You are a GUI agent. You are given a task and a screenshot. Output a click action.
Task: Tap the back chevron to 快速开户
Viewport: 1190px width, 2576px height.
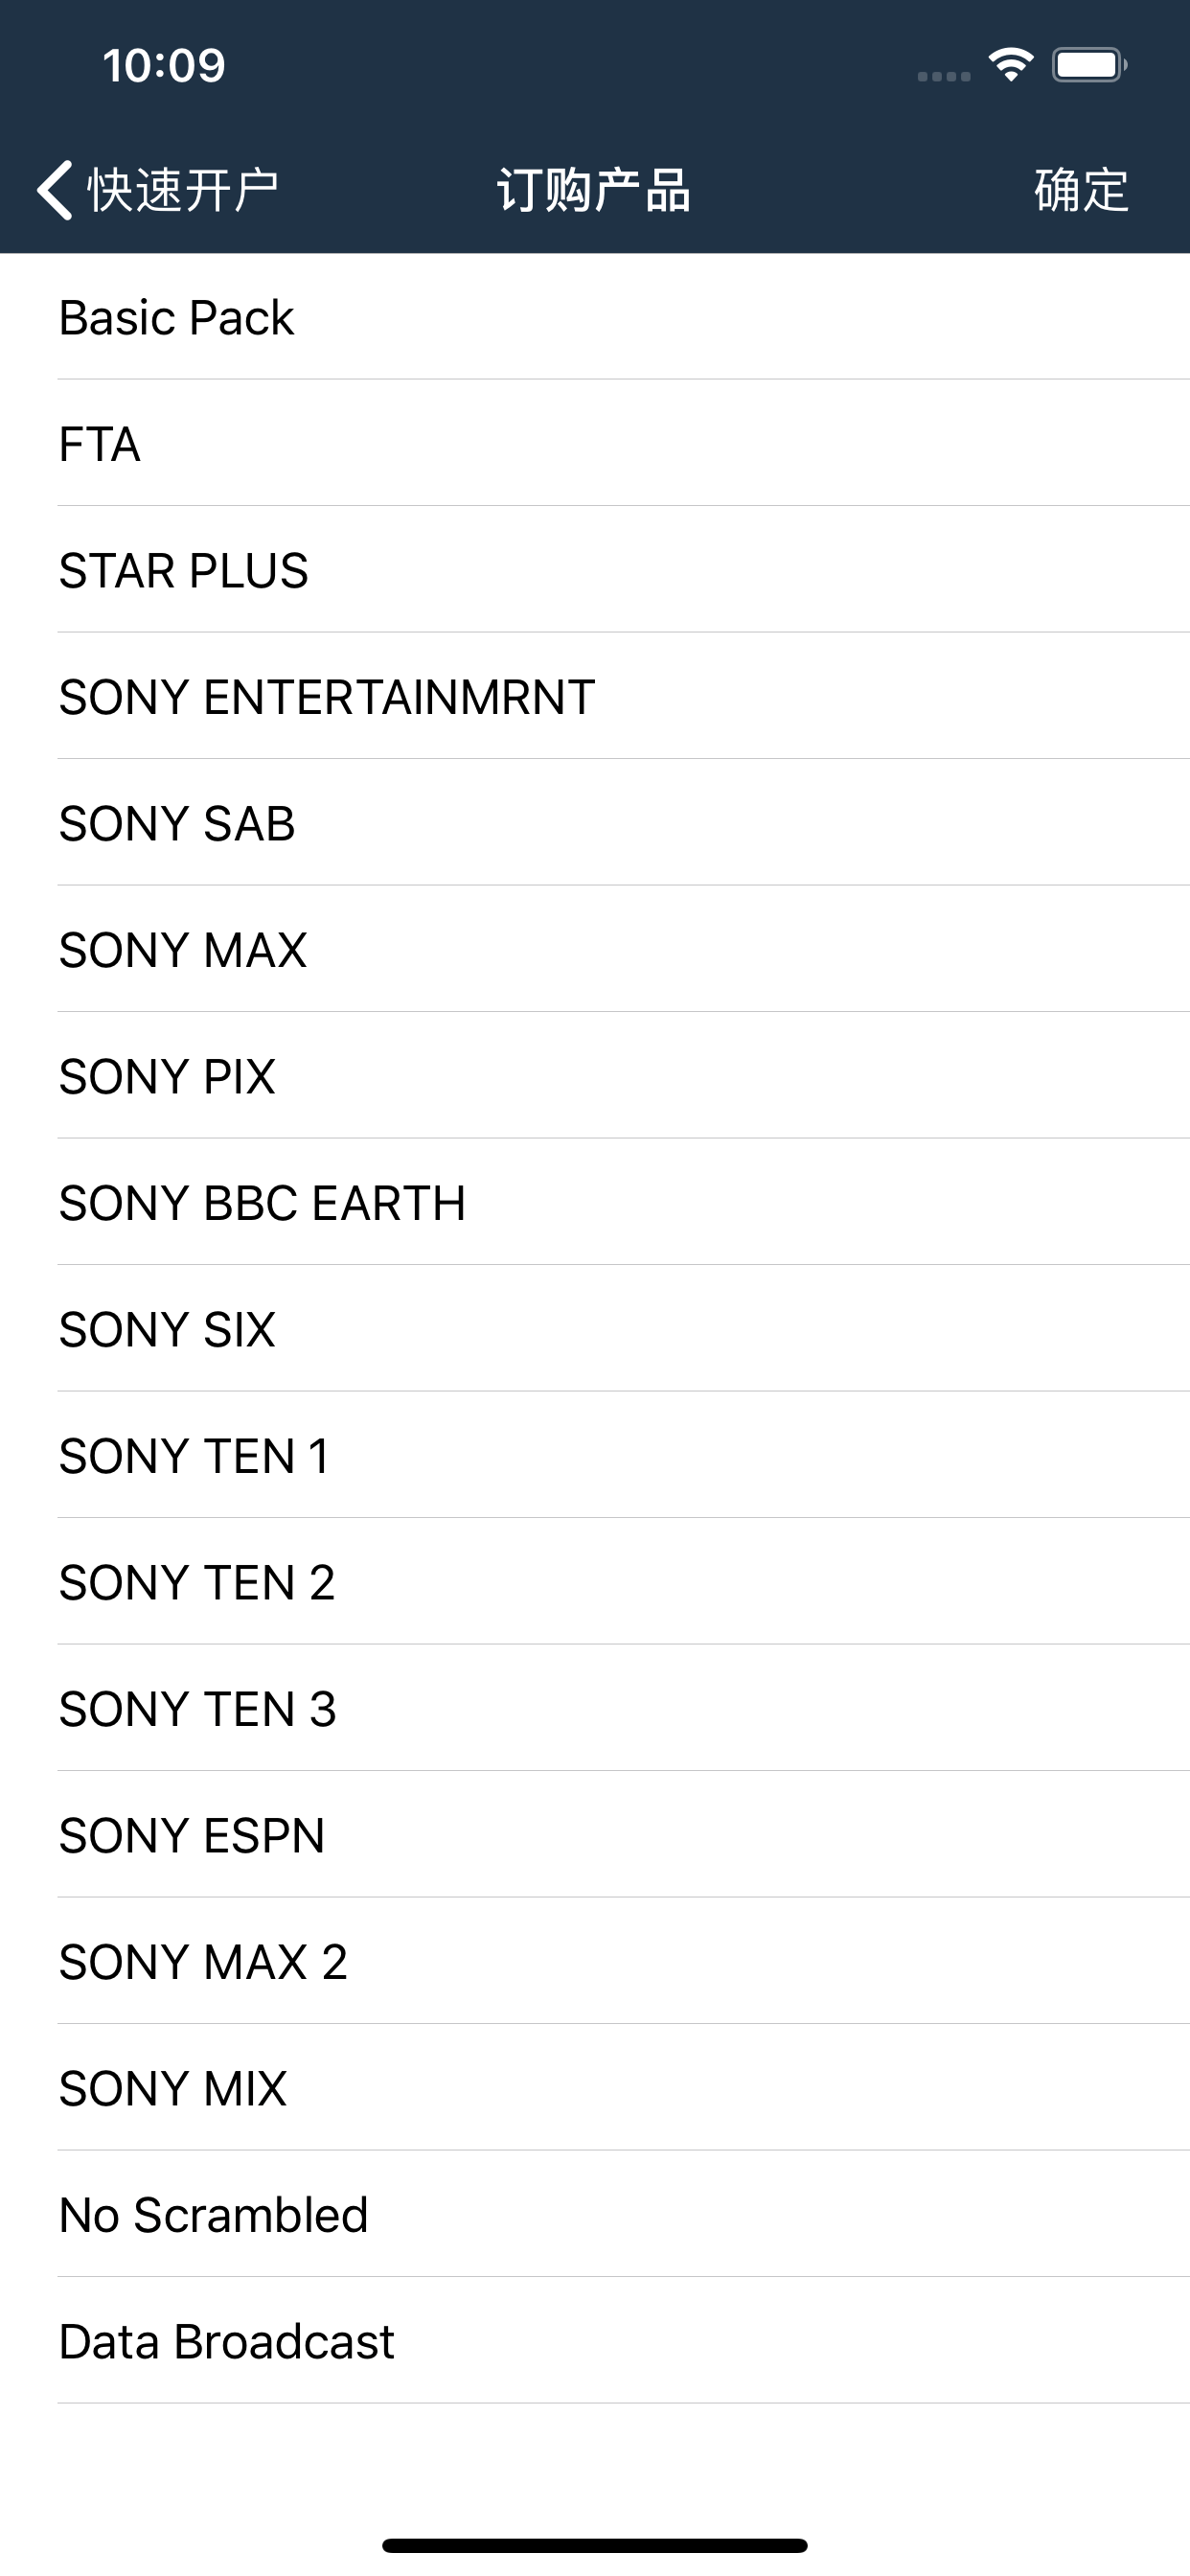click(55, 190)
